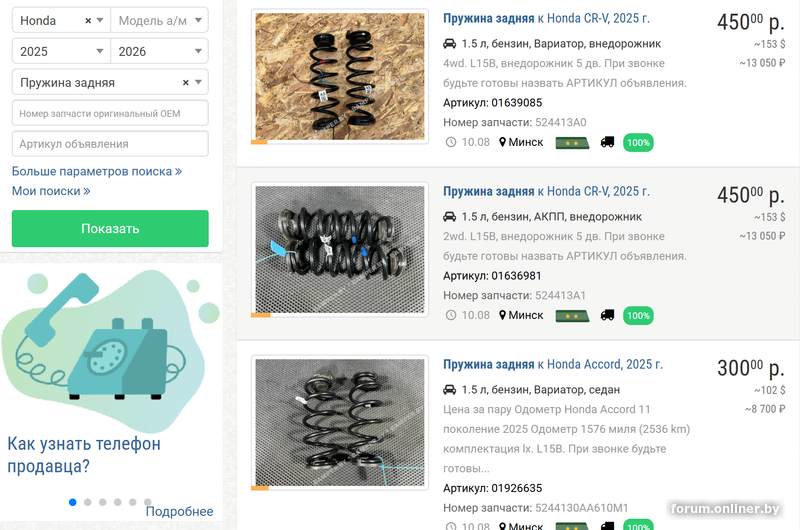
Task: Click part number 524413A1
Action: (560, 295)
